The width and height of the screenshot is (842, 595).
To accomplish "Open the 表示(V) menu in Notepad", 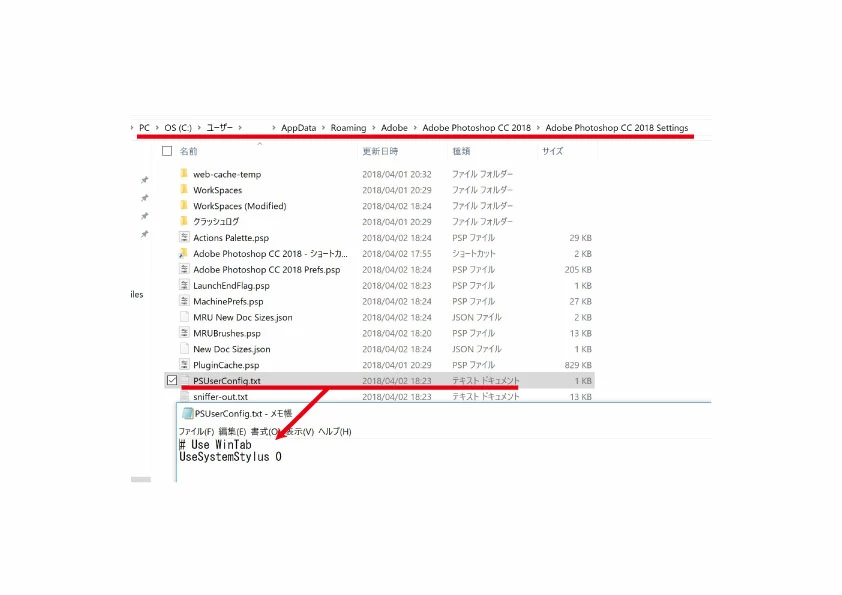I will point(299,431).
